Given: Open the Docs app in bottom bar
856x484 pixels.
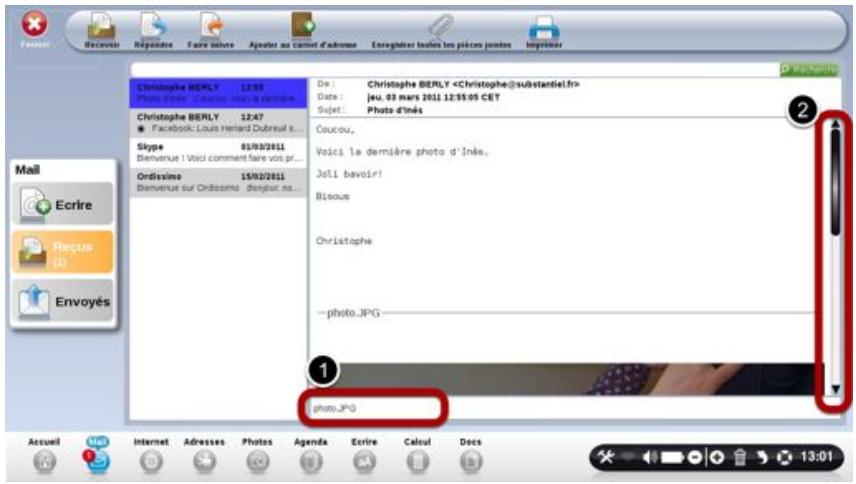Looking at the screenshot, I should pyautogui.click(x=471, y=456).
